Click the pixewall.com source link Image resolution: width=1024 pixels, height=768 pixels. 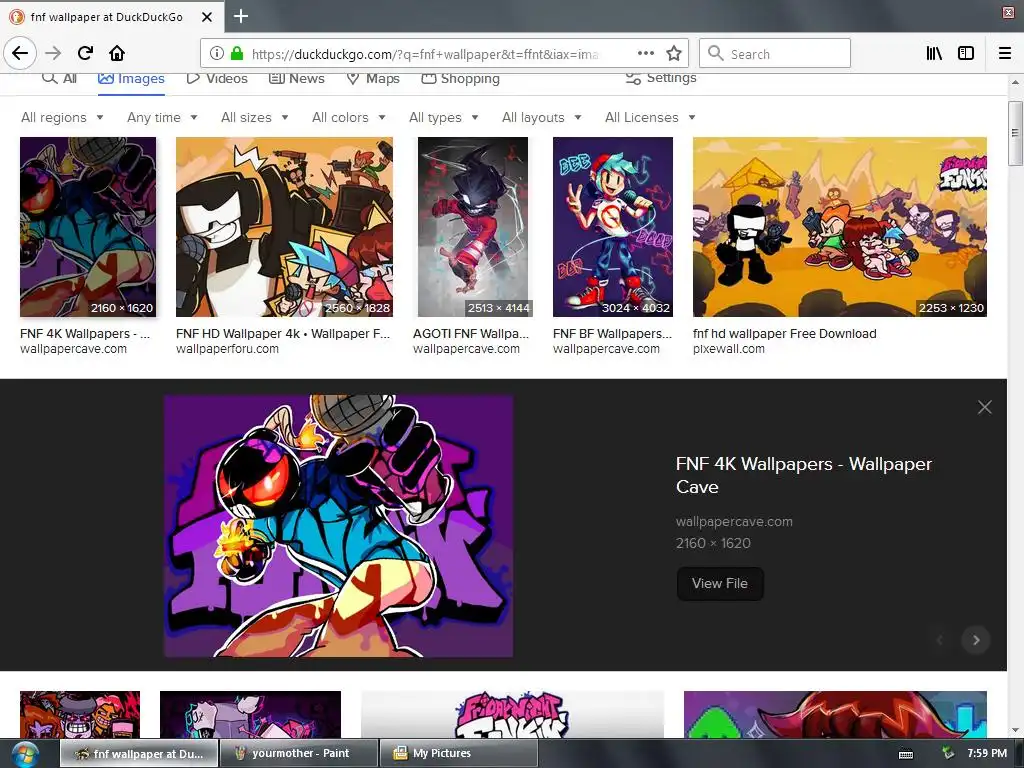point(729,349)
